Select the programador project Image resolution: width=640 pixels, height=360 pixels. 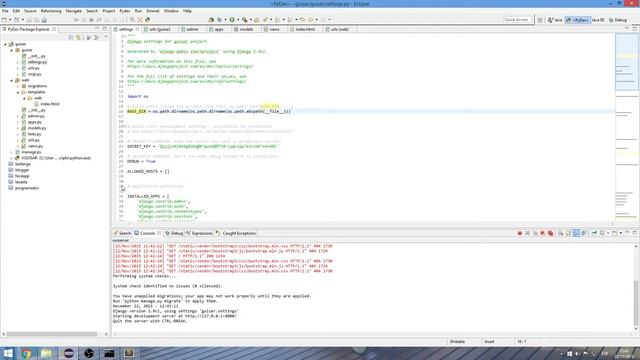(x=27, y=188)
